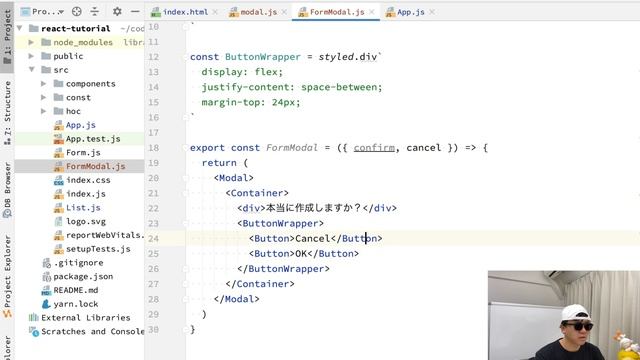Select reportWebVitals file in project tree
The width and height of the screenshot is (640, 360).
(105, 235)
